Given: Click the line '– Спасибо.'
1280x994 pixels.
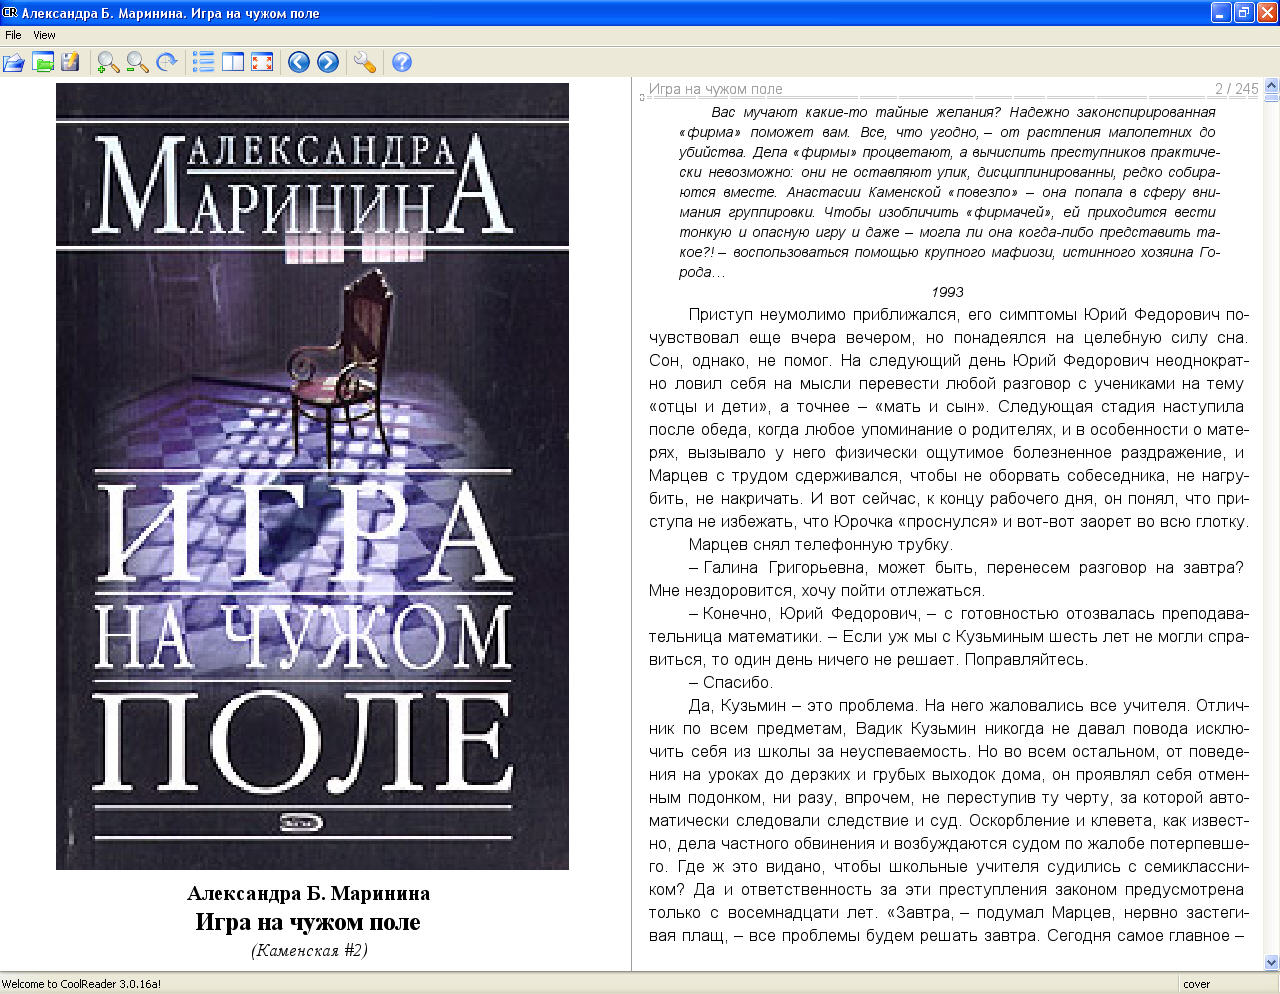Looking at the screenshot, I should [730, 683].
